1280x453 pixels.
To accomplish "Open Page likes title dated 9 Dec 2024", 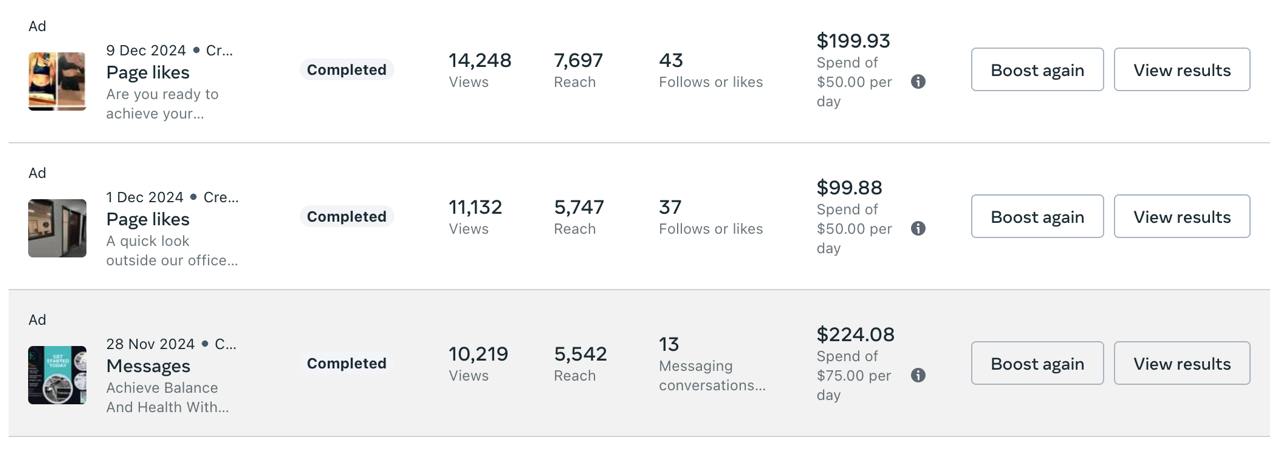I will pyautogui.click(x=148, y=72).
